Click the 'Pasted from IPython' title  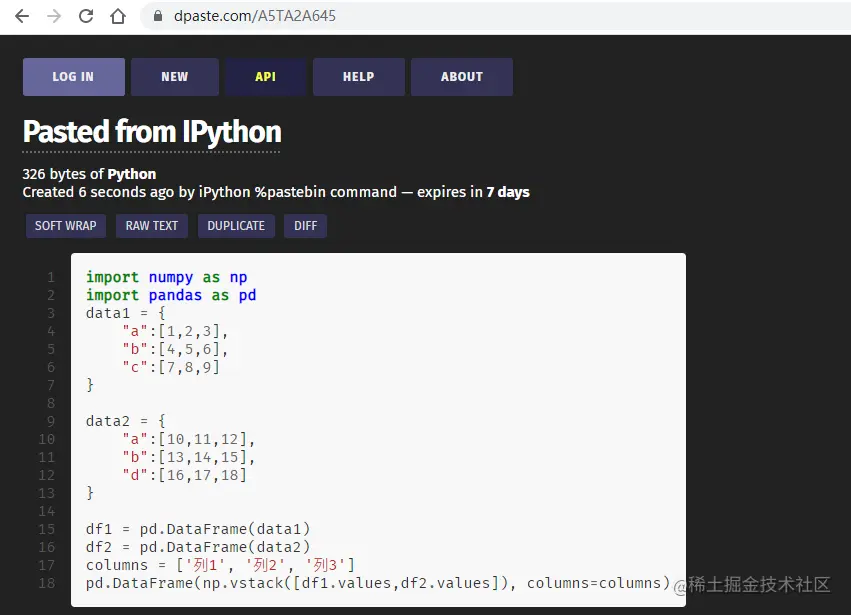click(x=152, y=132)
